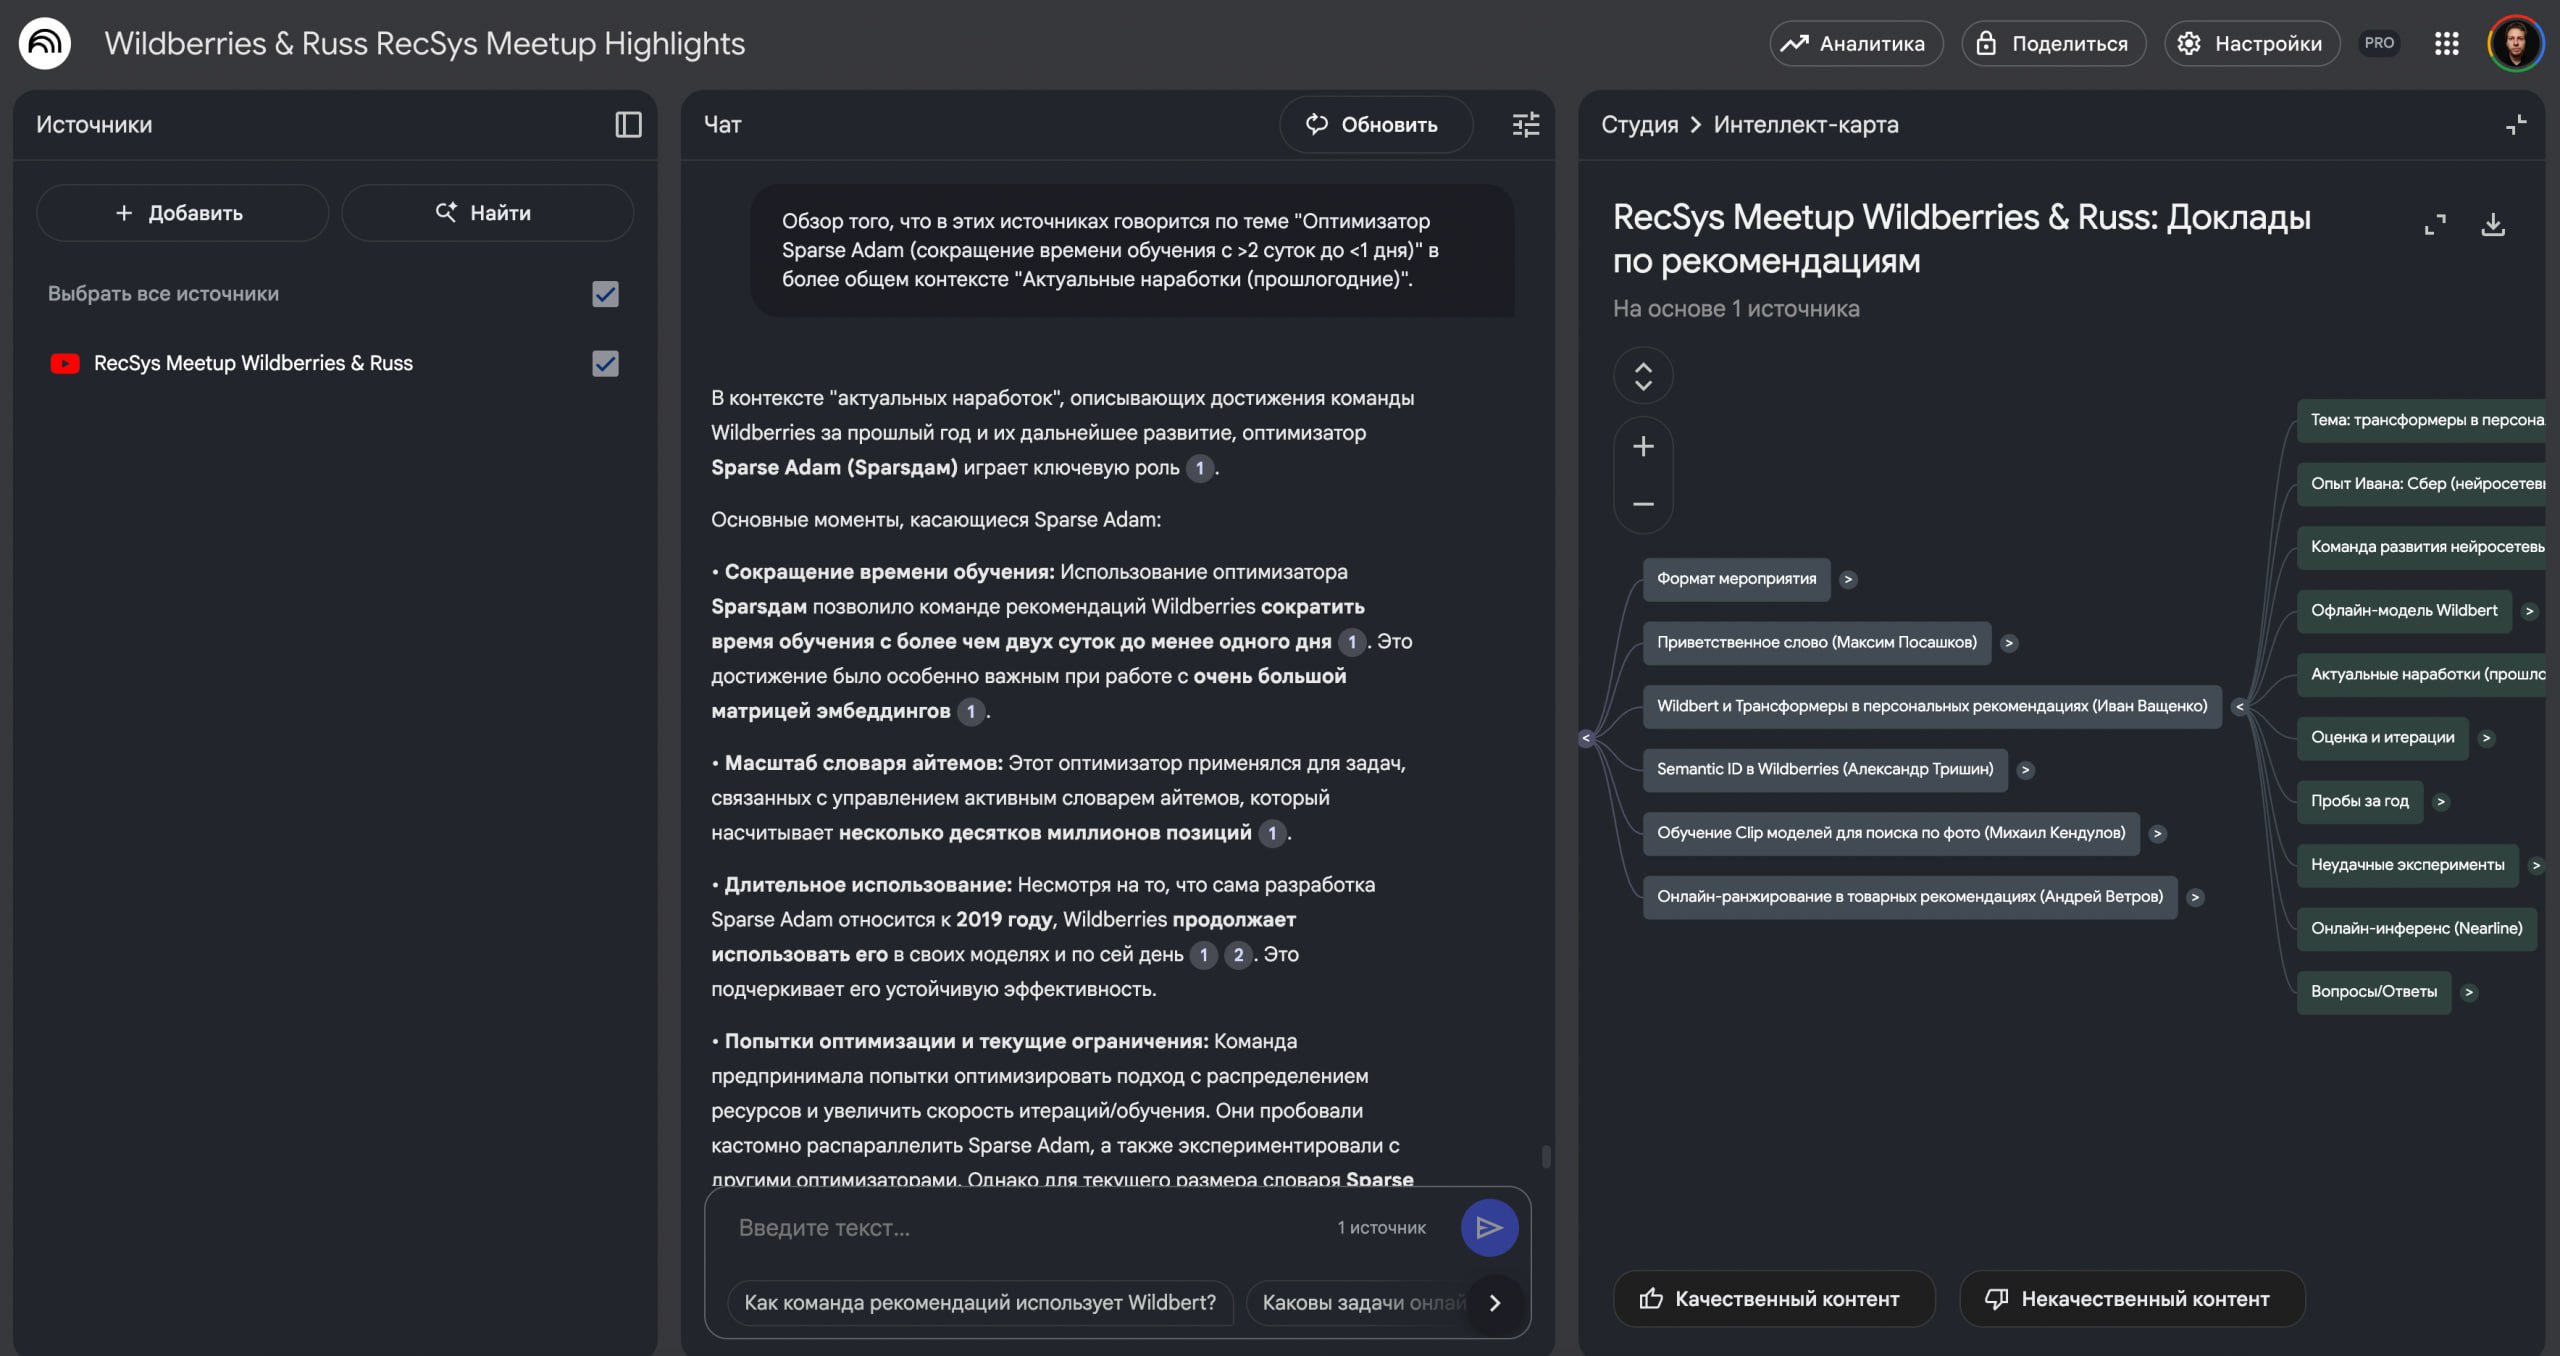Click Найти to discover sources
Image resolution: width=2560 pixels, height=1356 pixels.
click(487, 212)
